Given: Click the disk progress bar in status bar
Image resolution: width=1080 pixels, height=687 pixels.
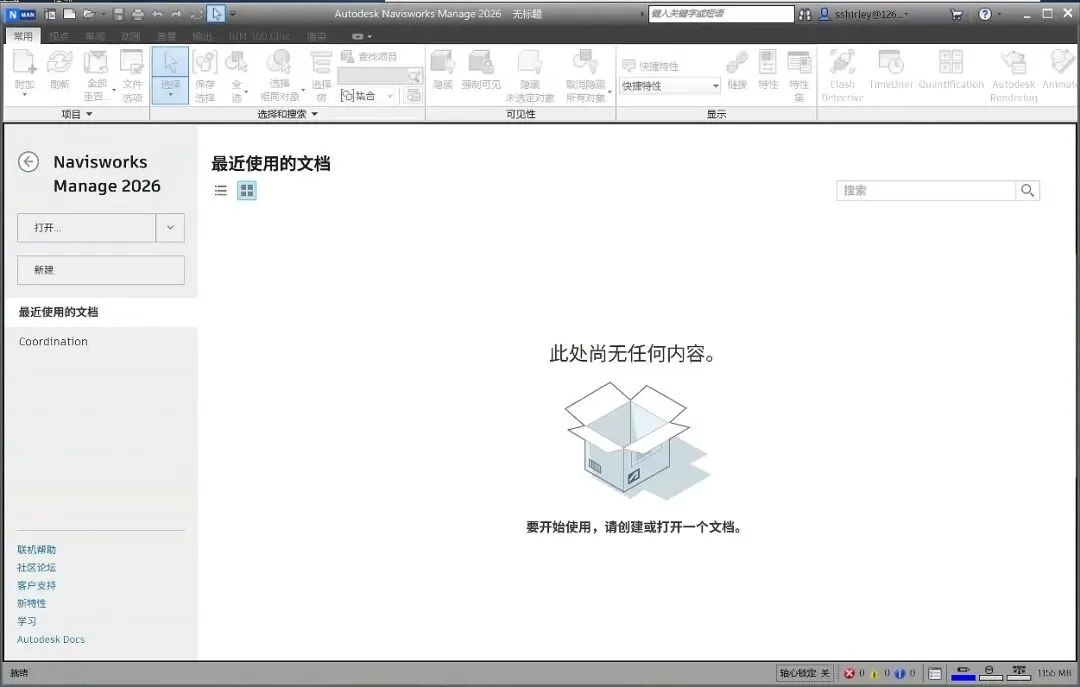Looking at the screenshot, I should (990, 673).
